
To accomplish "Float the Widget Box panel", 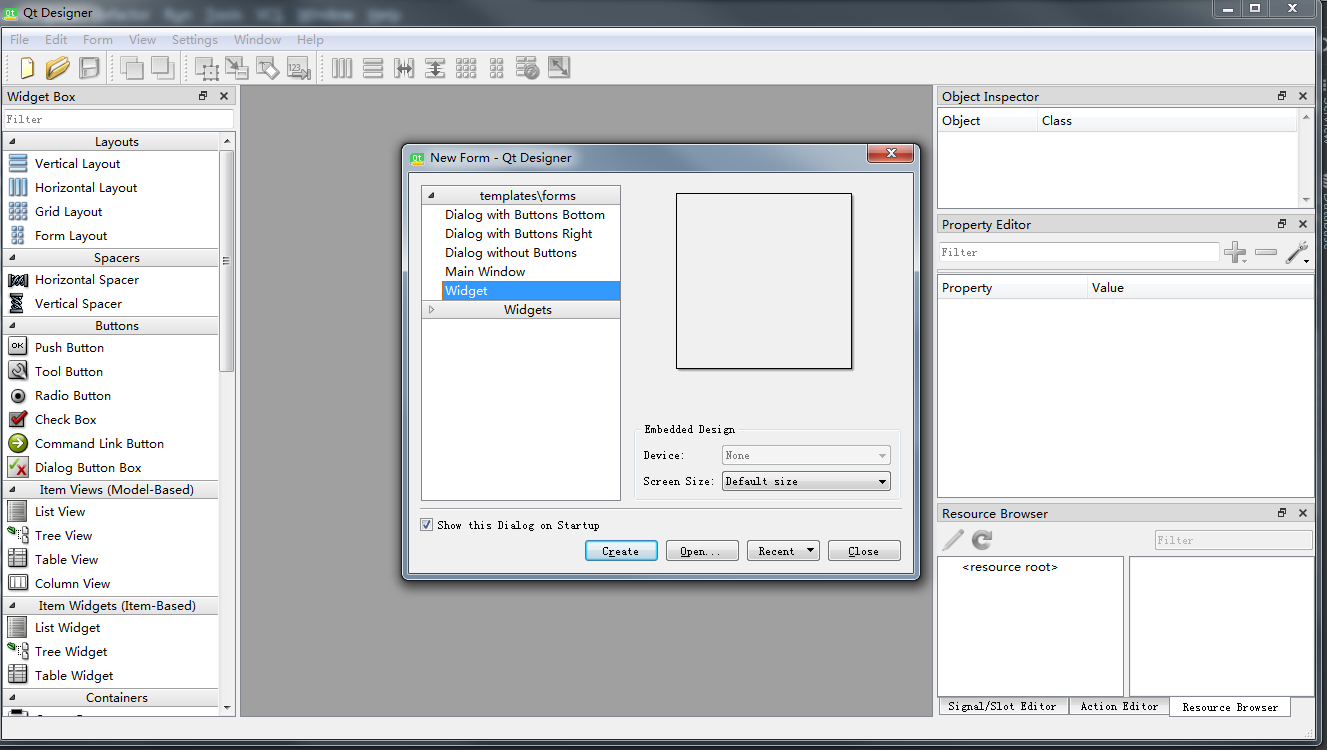I will [x=203, y=96].
